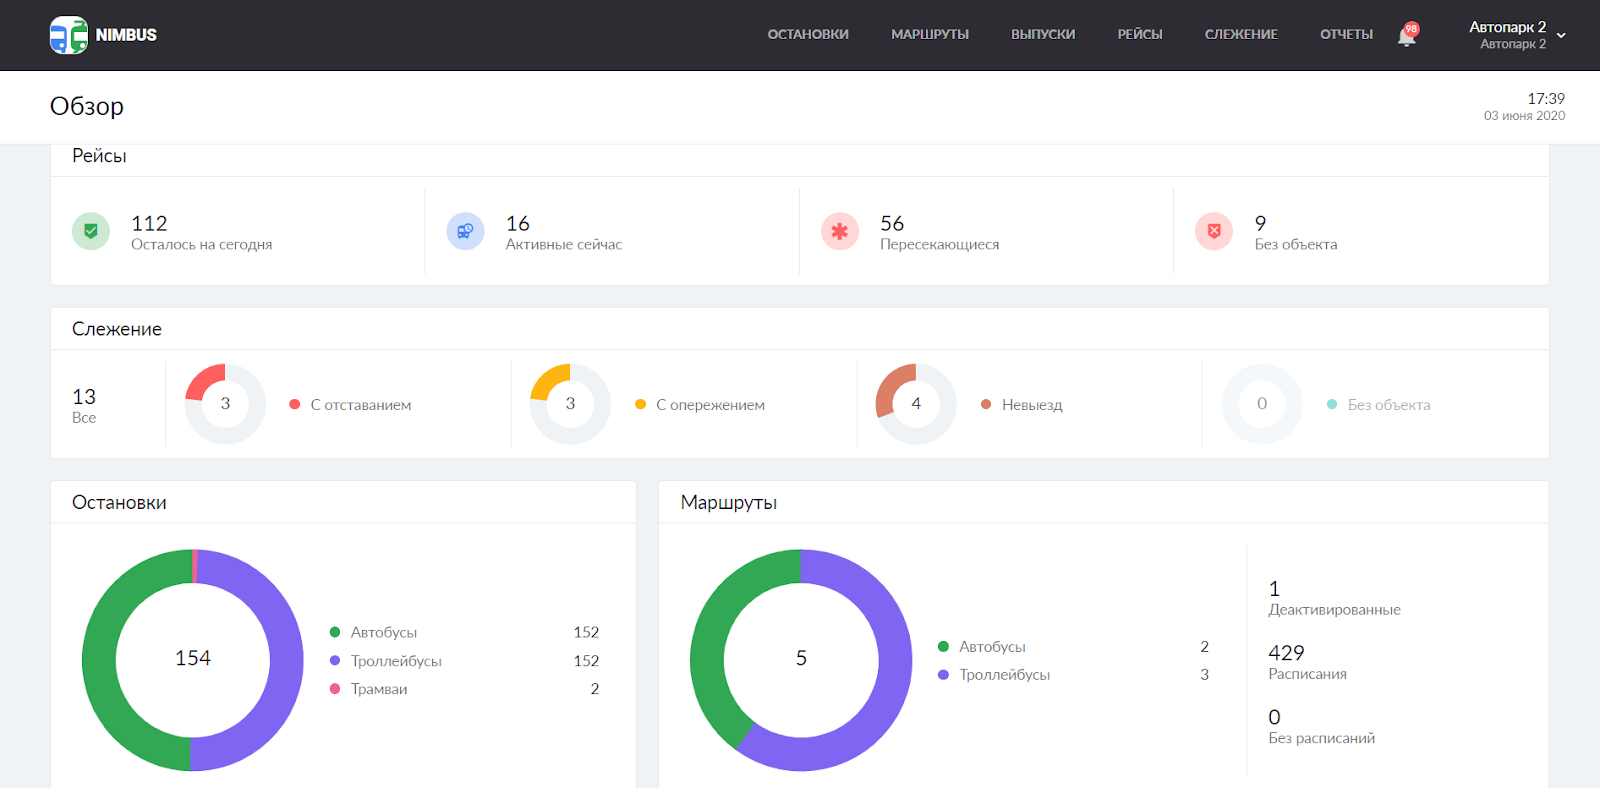Go to the Маршруты menu item

pos(929,35)
